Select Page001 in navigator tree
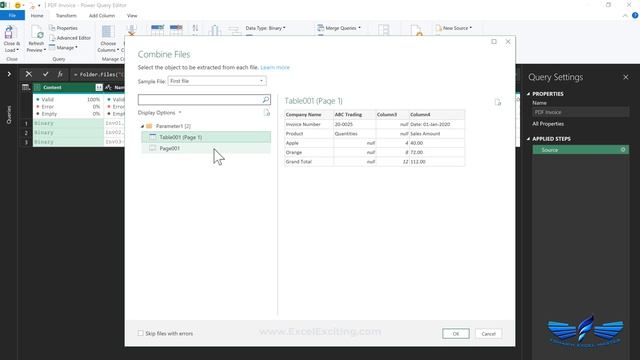 click(206, 148)
